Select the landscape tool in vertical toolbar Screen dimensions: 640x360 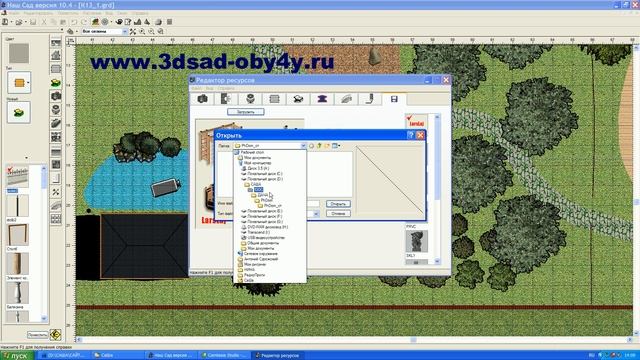[56, 42]
